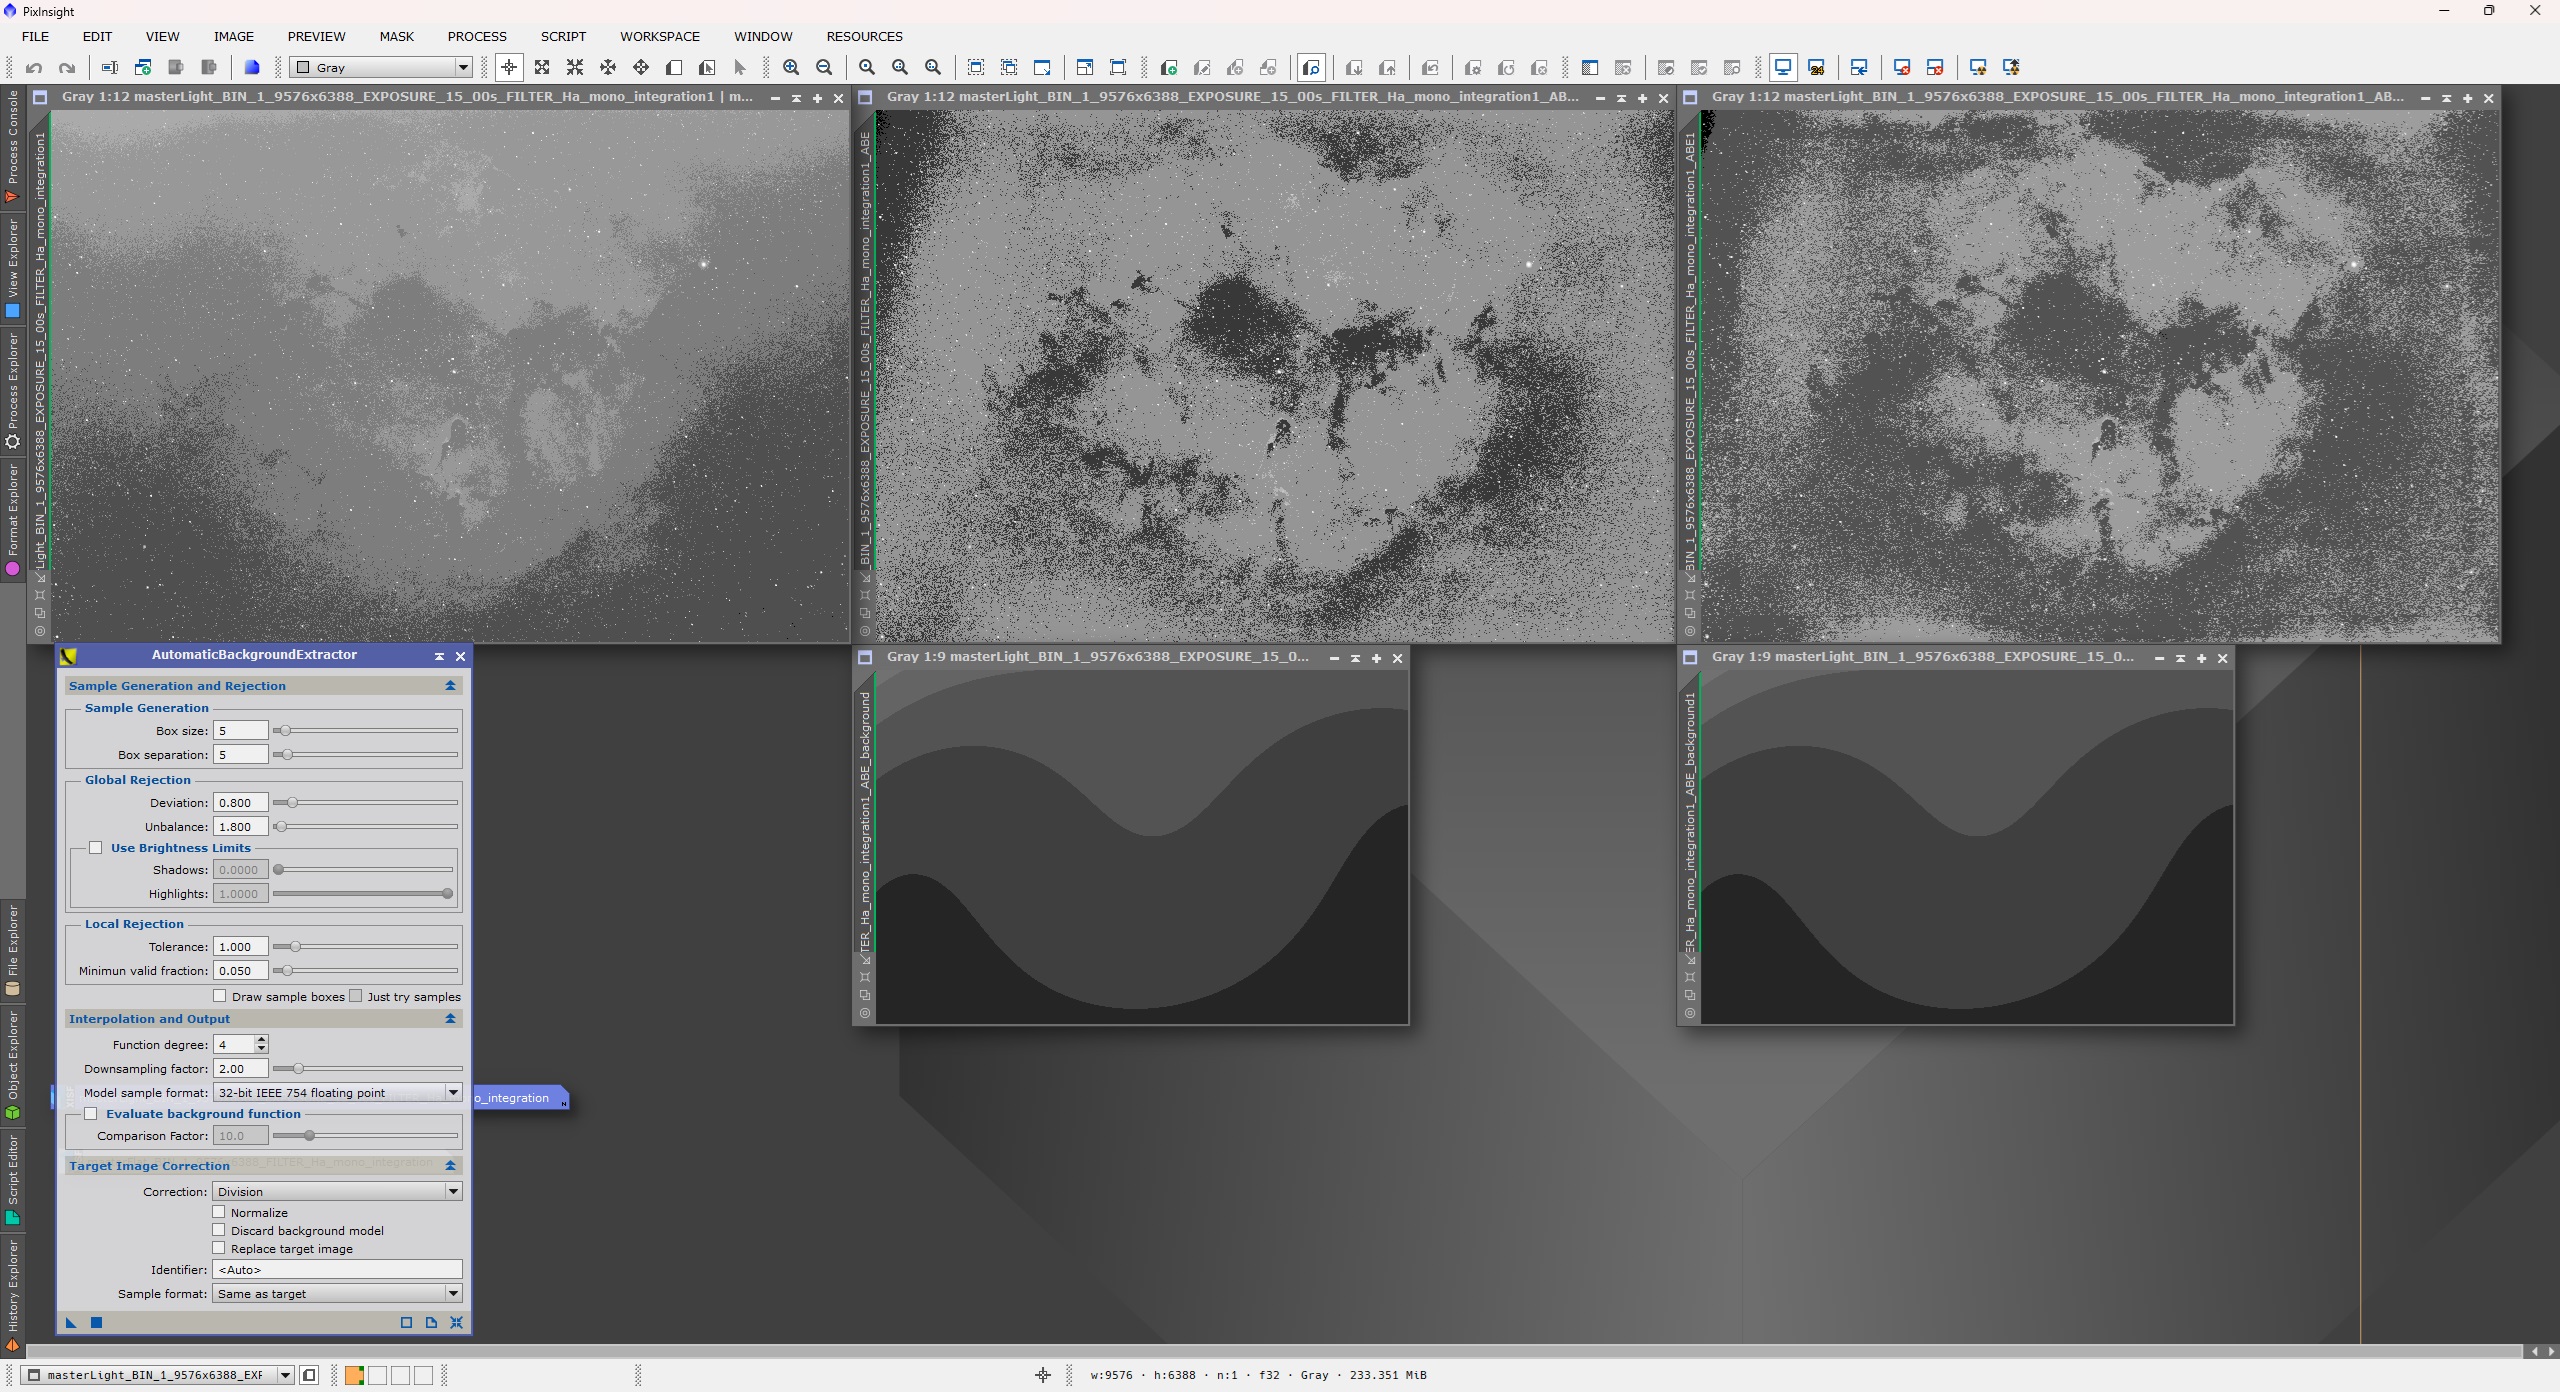Image resolution: width=2560 pixels, height=1392 pixels.
Task: Open the PROCESS menu
Action: tap(477, 36)
